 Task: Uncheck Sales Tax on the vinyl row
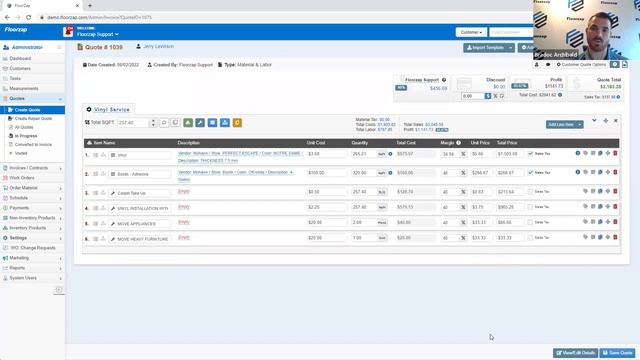click(x=530, y=154)
